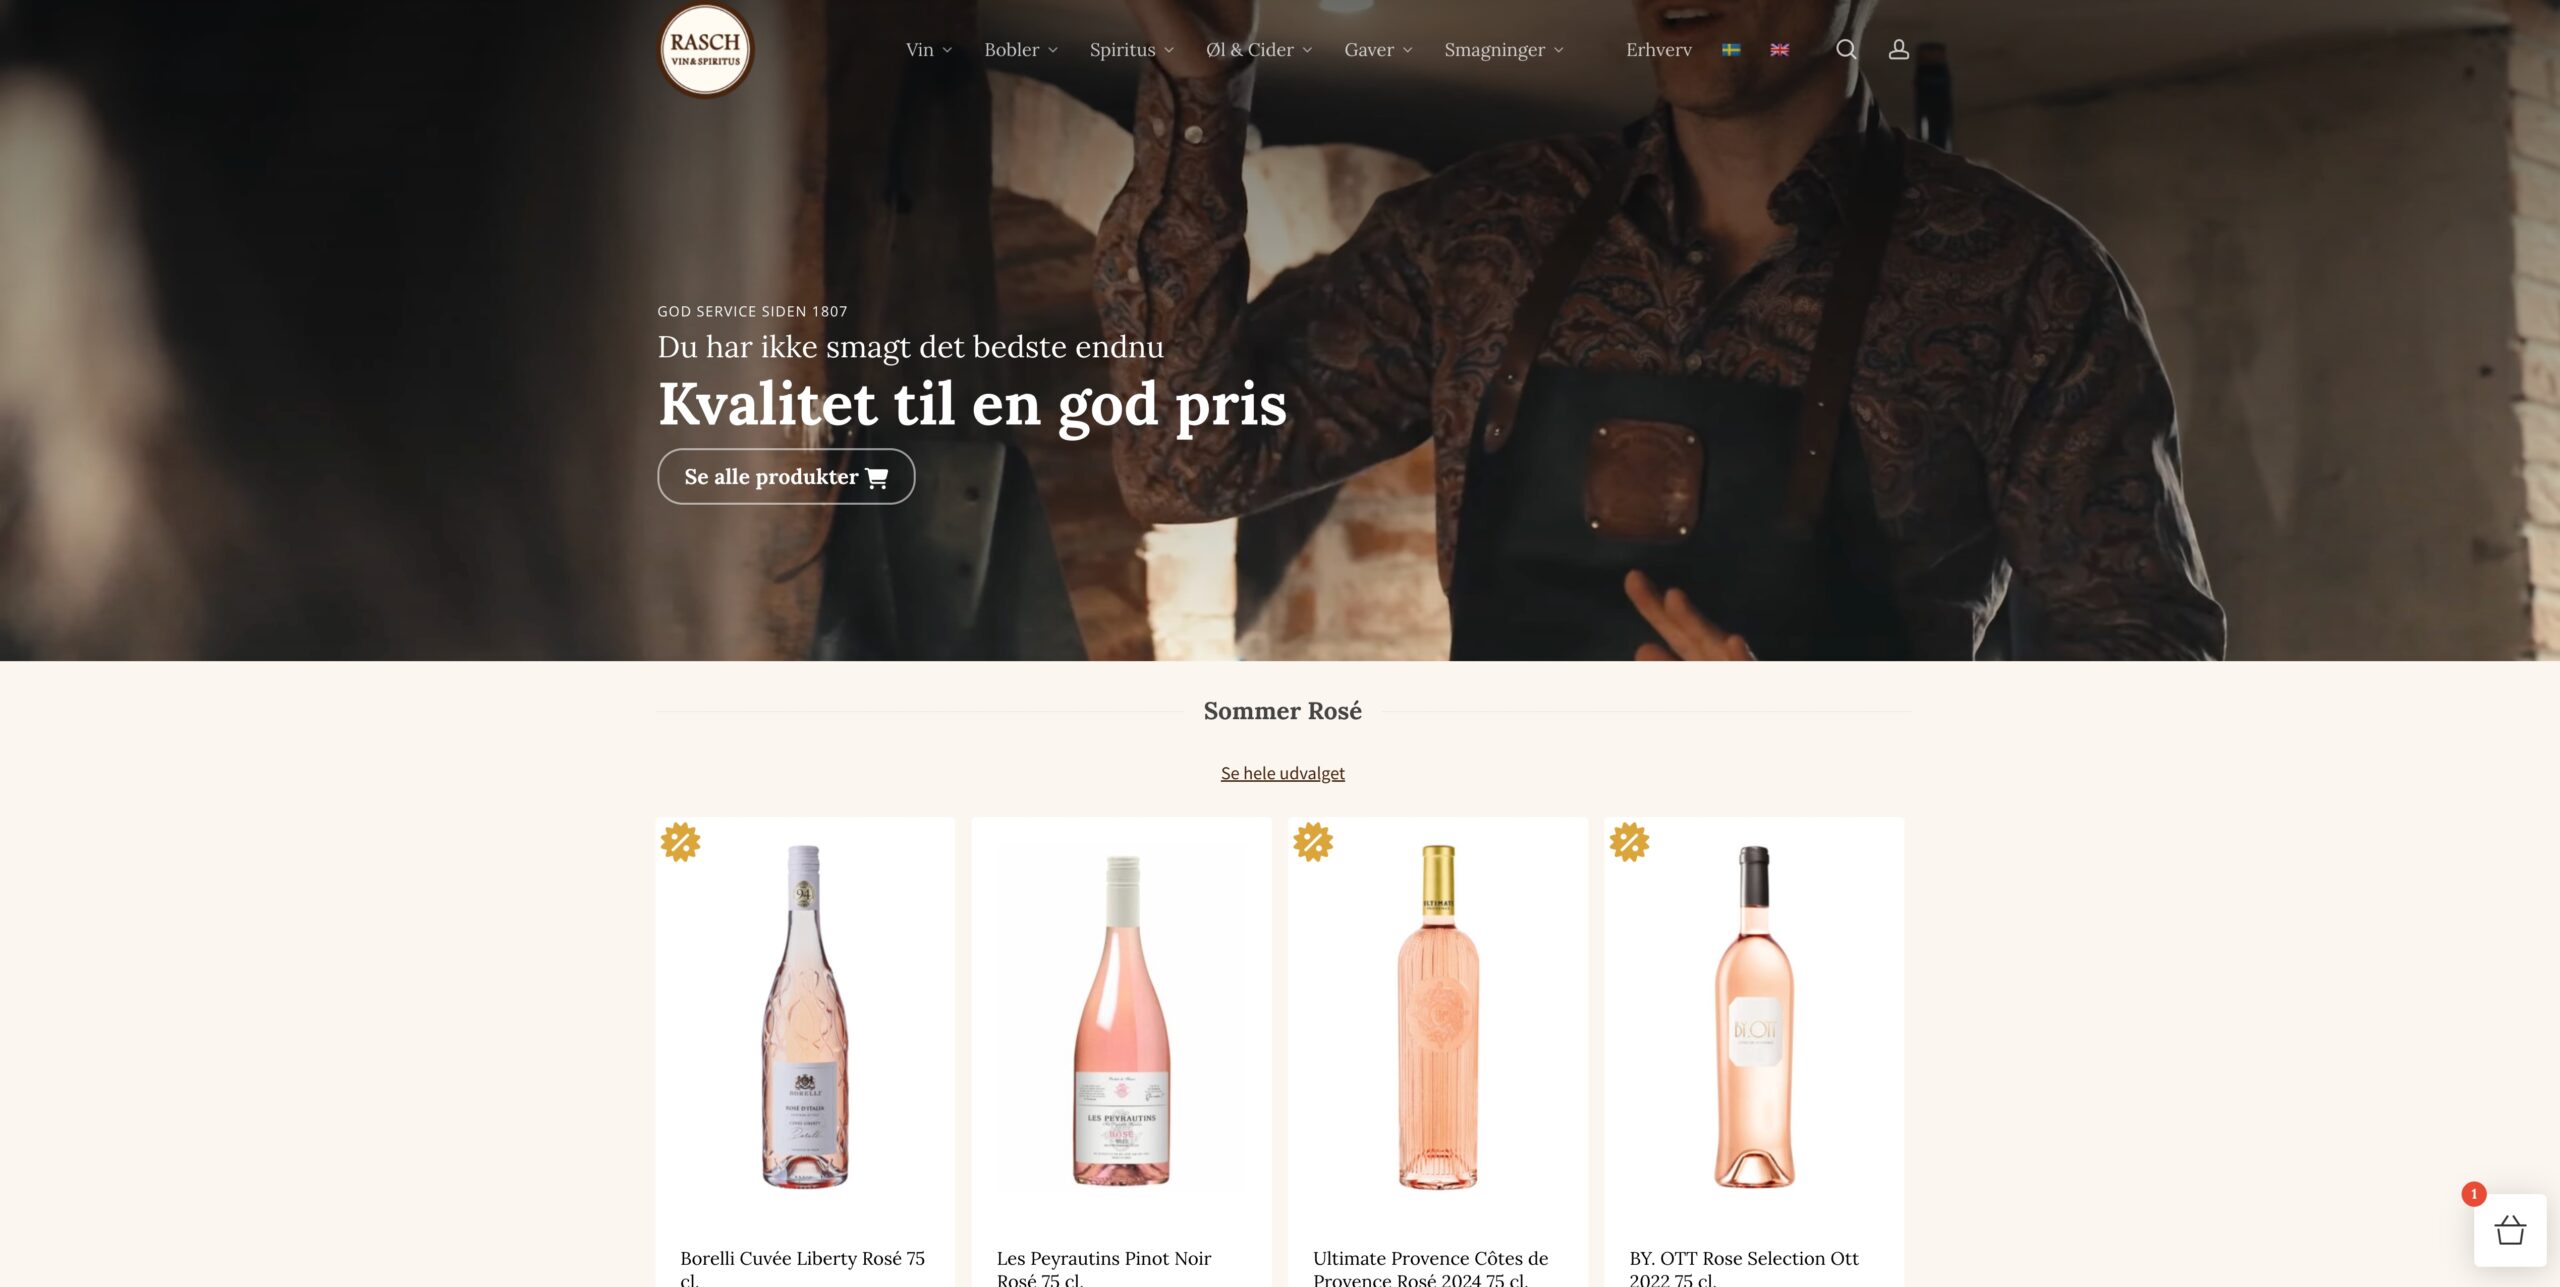The image size is (2560, 1287).
Task: Open the Gaver menu item
Action: (1378, 49)
